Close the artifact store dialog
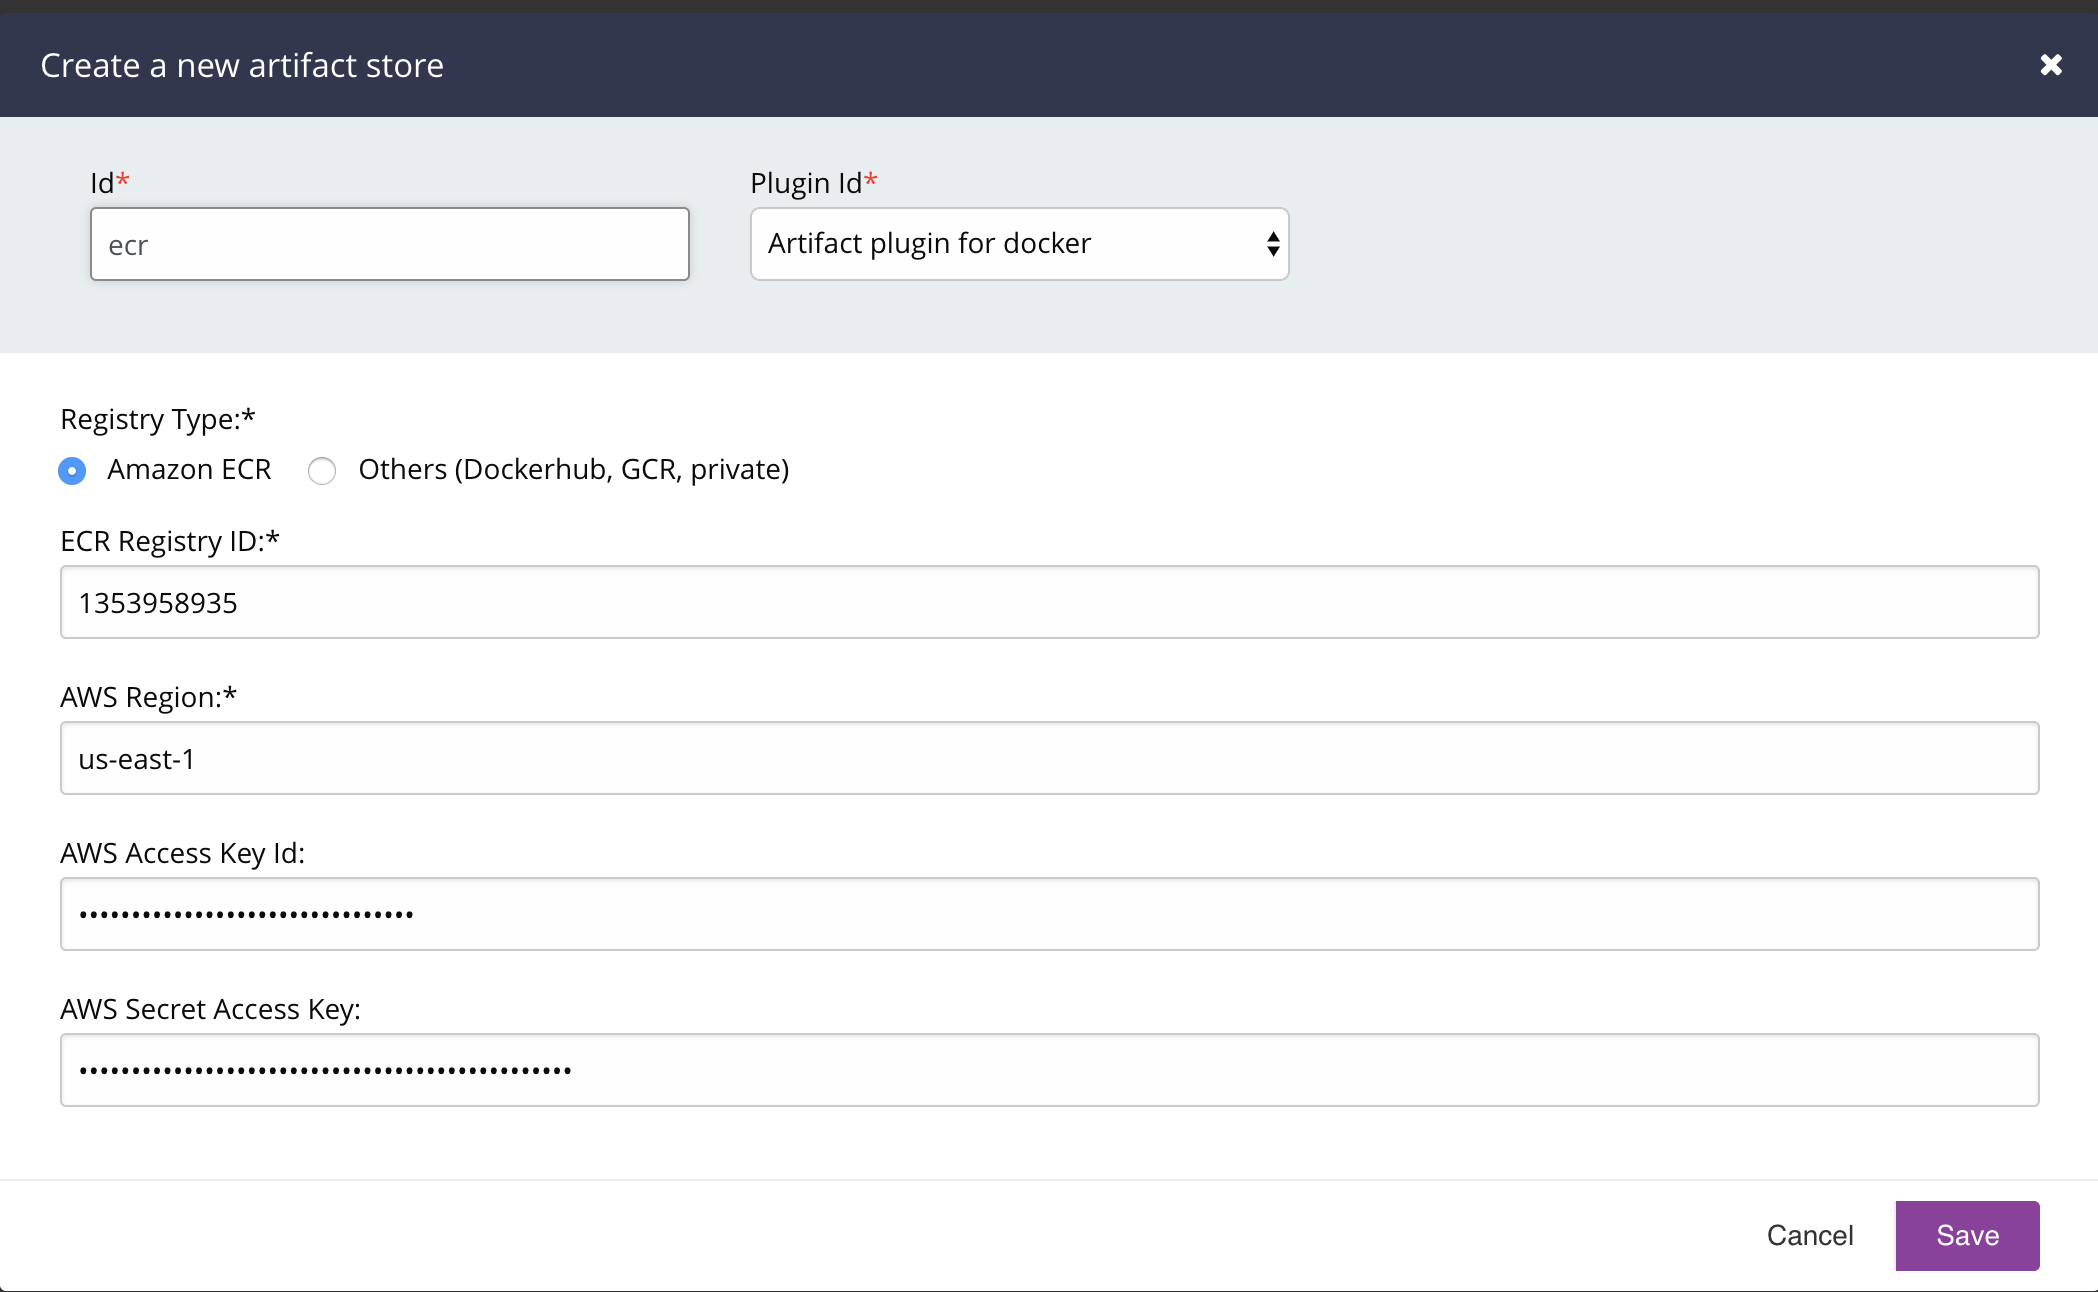 pyautogui.click(x=2050, y=65)
